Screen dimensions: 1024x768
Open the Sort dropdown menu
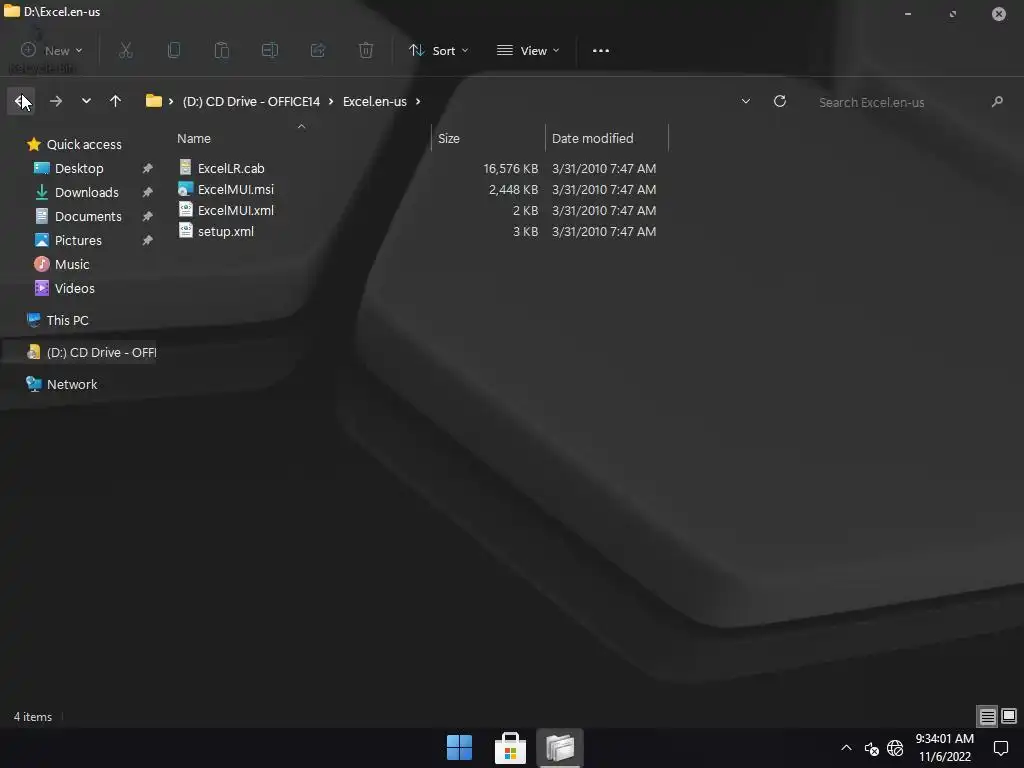tap(439, 50)
